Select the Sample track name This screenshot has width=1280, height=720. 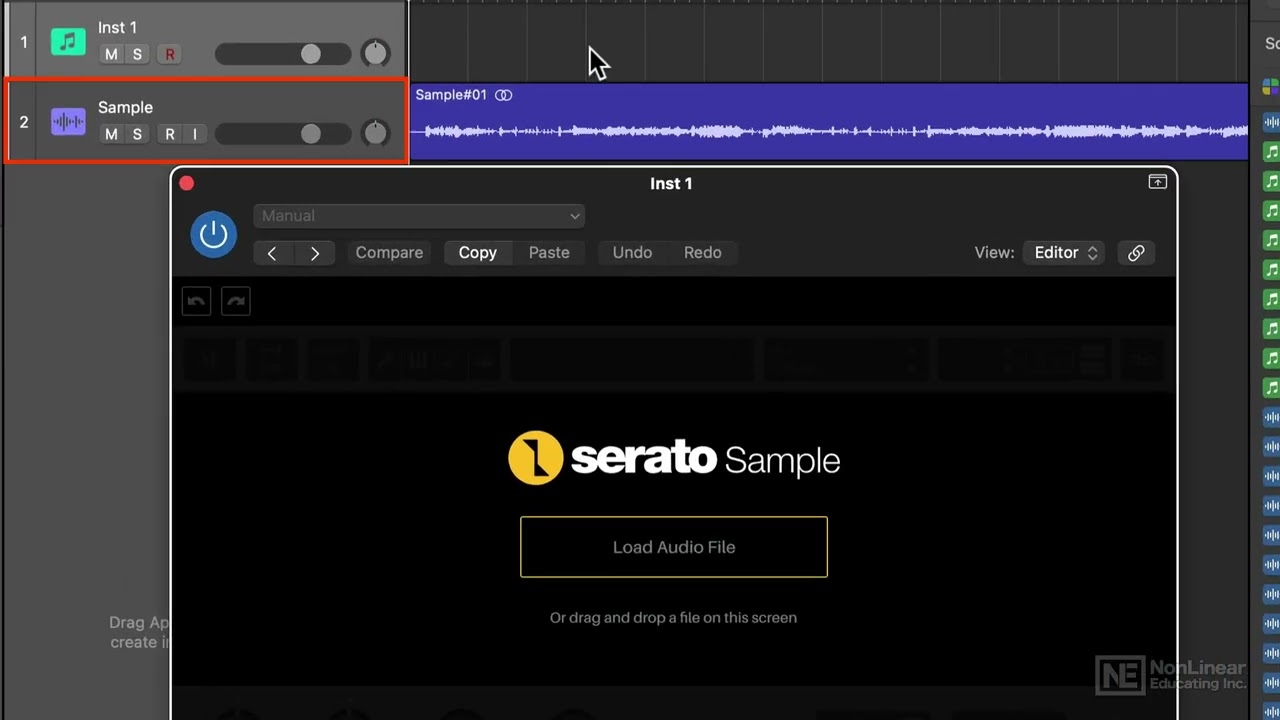pyautogui.click(x=126, y=107)
